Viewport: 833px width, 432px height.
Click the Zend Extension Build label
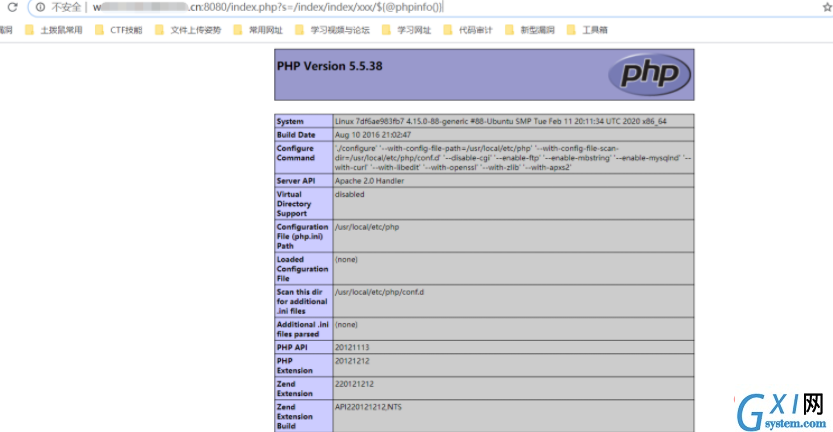point(294,417)
